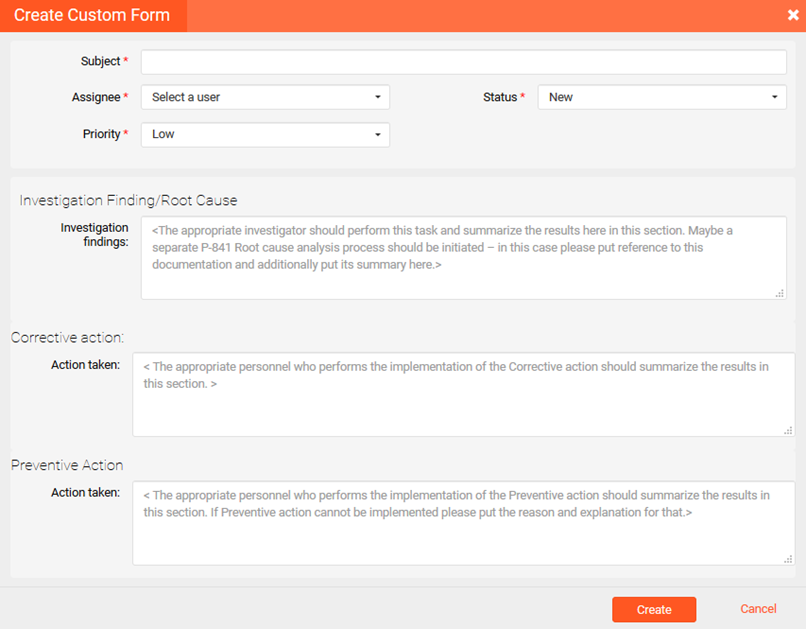Click the 'Action taken:' label under Preventive Action

[x=85, y=493]
